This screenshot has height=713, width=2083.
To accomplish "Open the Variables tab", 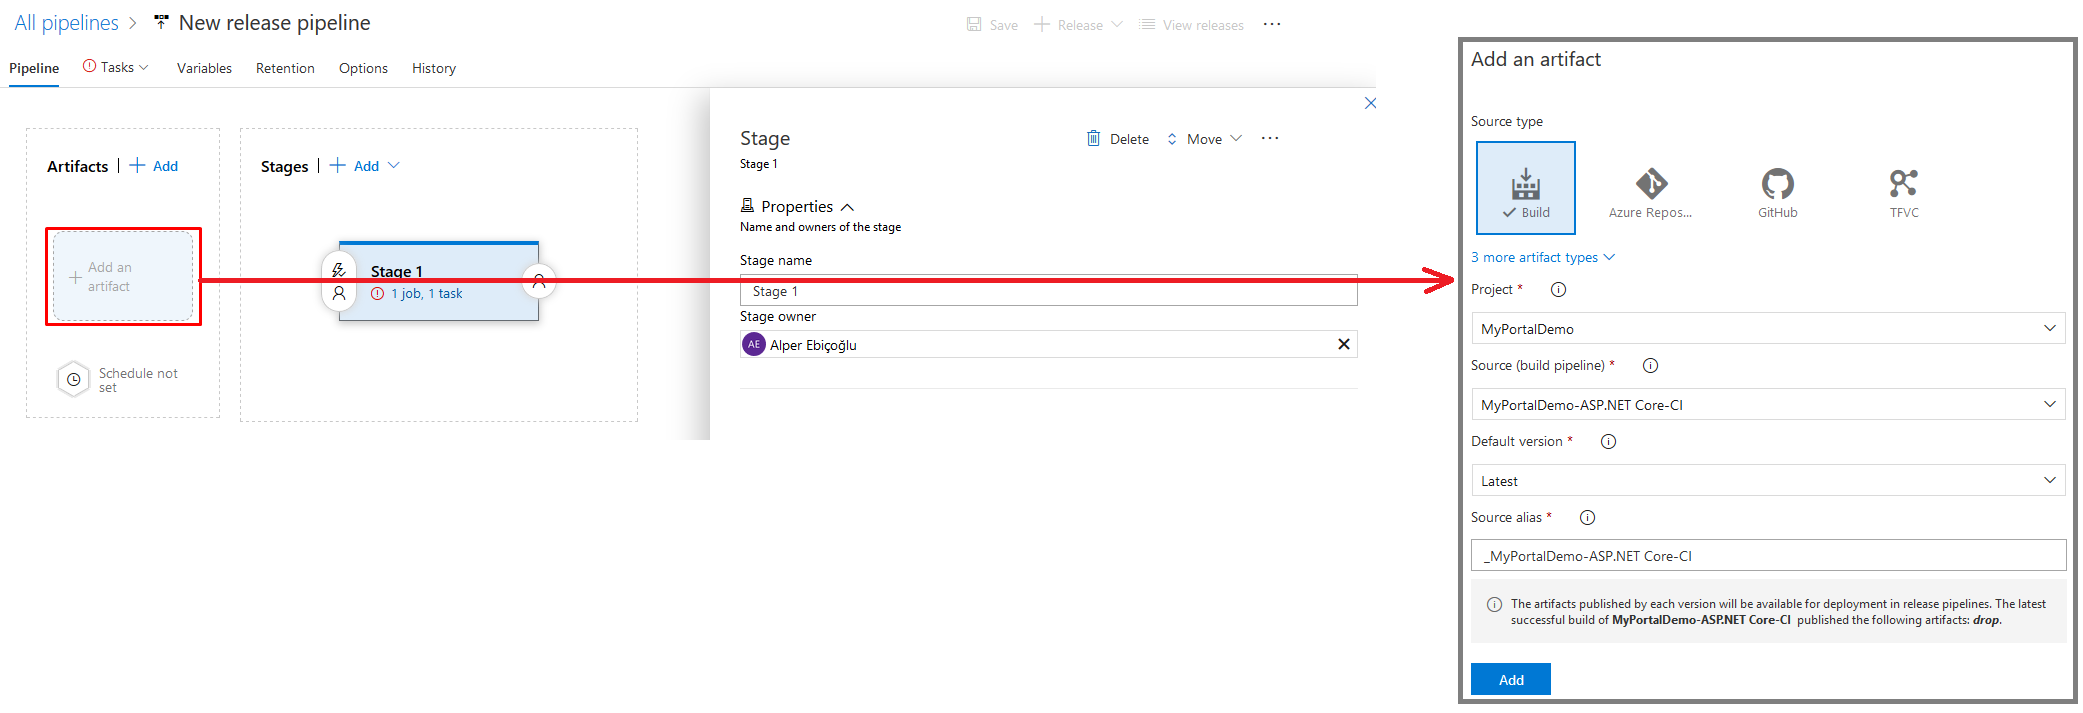I will 204,68.
